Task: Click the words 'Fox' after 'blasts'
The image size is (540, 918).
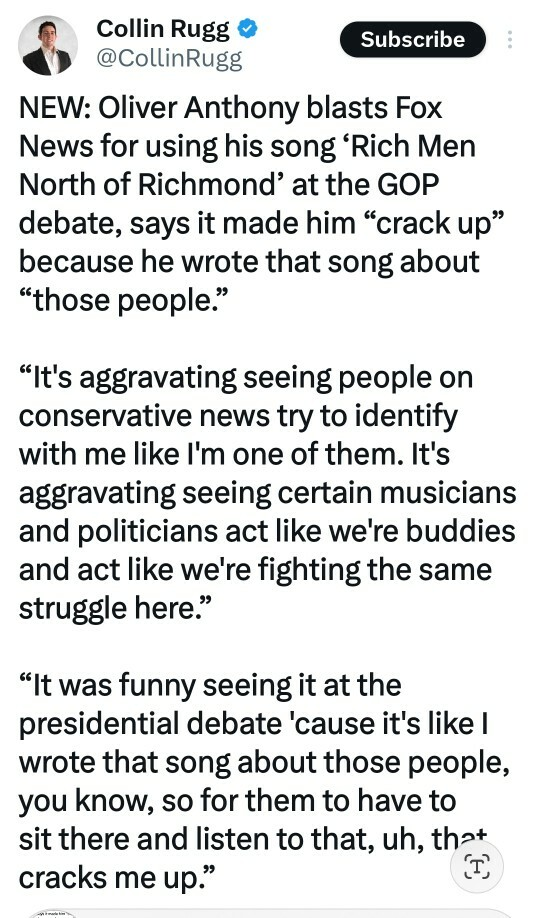Action: click(x=419, y=108)
